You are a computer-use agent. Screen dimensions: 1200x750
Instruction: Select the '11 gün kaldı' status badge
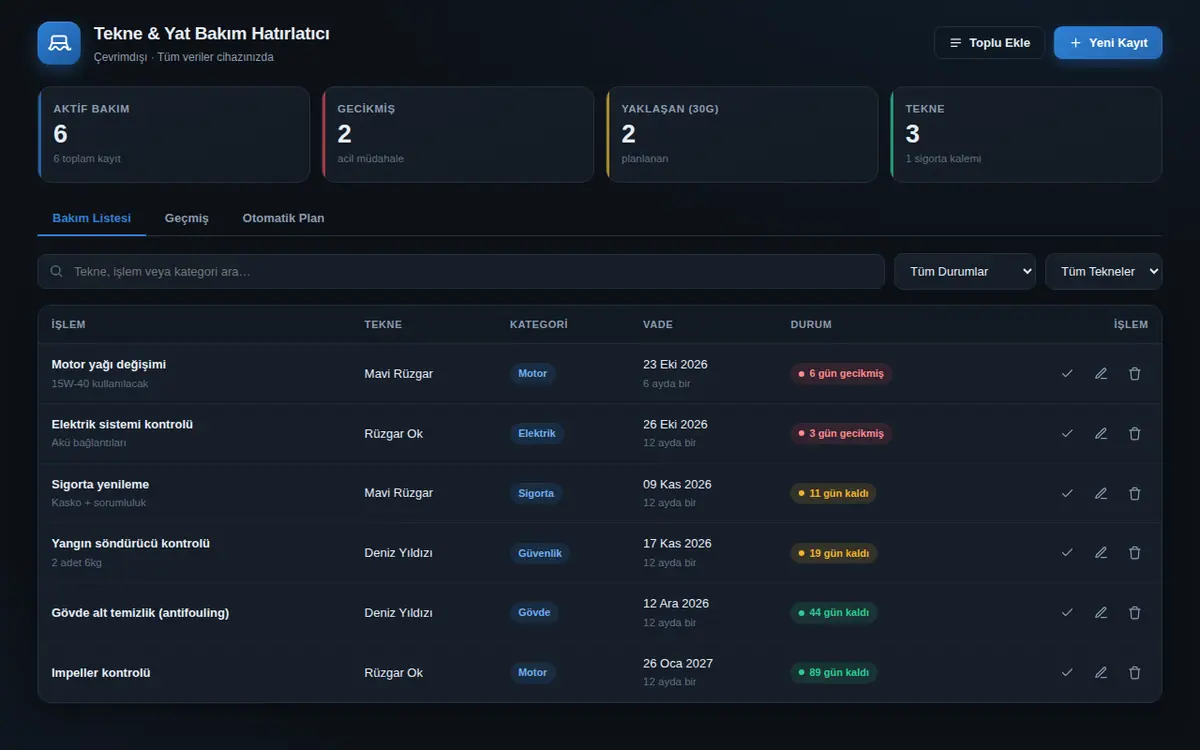pyautogui.click(x=833, y=493)
